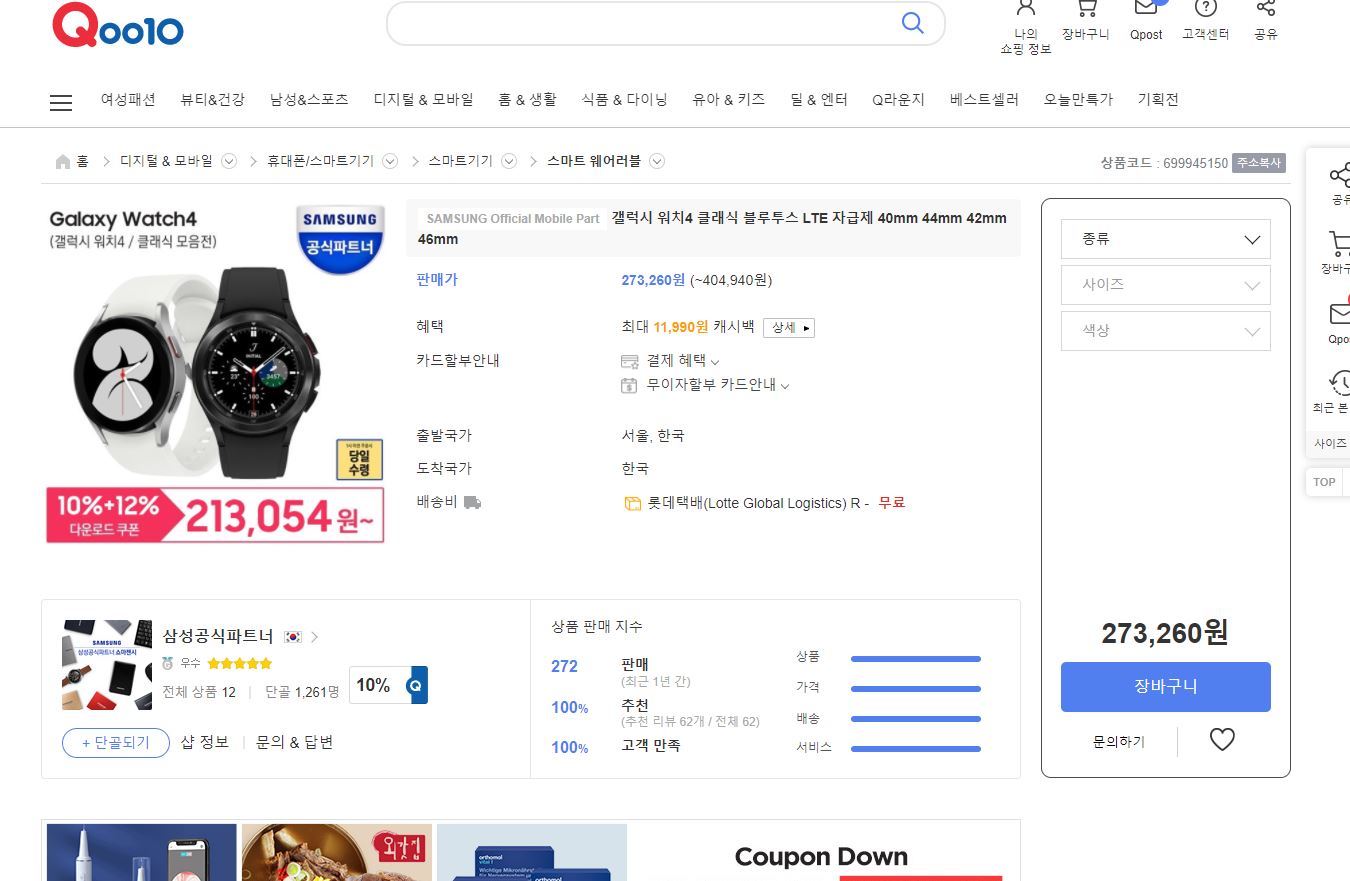
Task: Open the cart (장바구니) icon in header
Action: click(1086, 9)
